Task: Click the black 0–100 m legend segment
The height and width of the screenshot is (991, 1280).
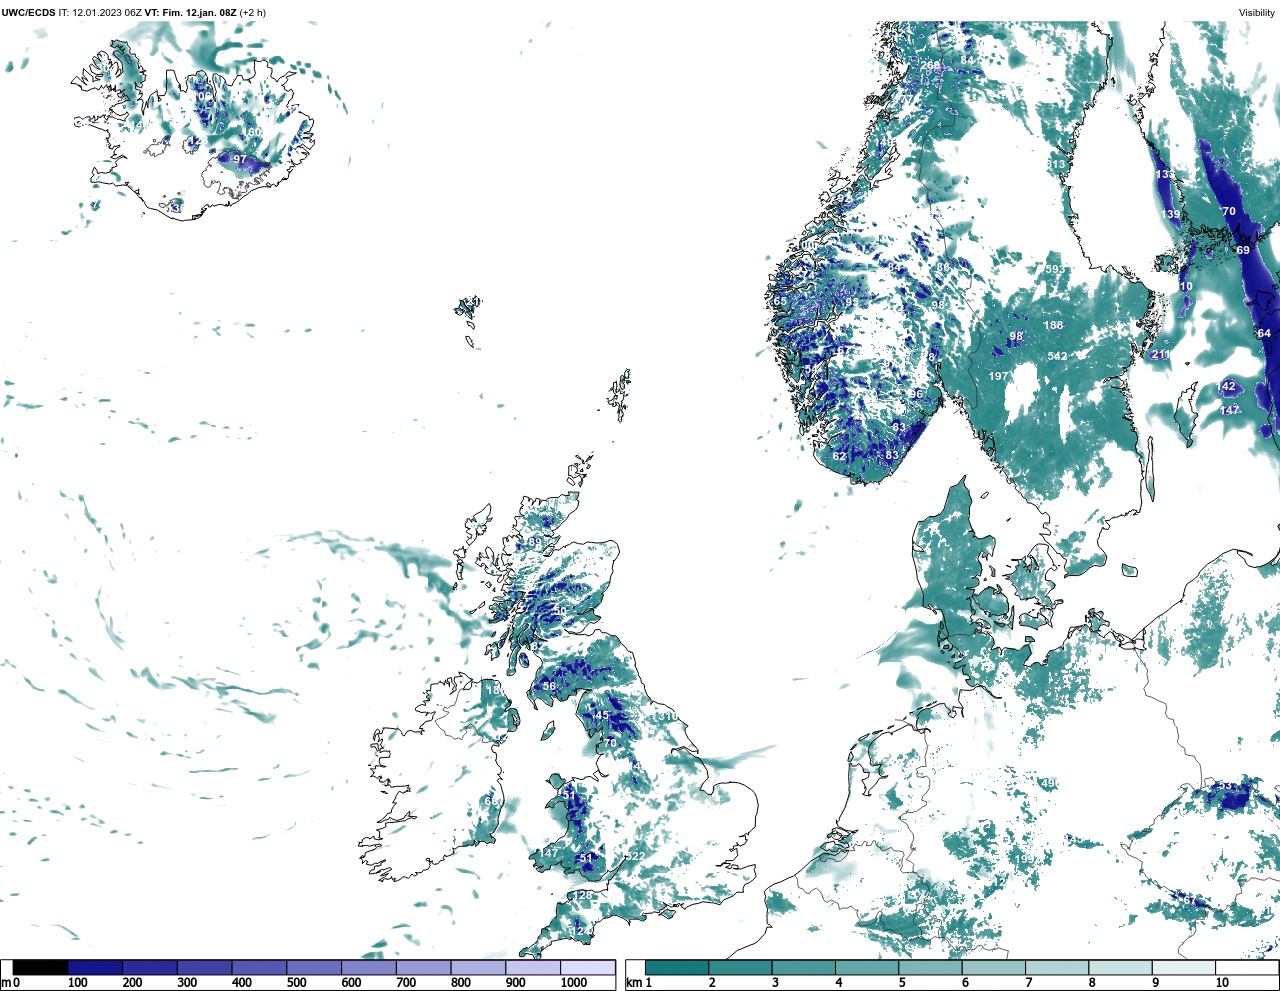Action: coord(40,968)
